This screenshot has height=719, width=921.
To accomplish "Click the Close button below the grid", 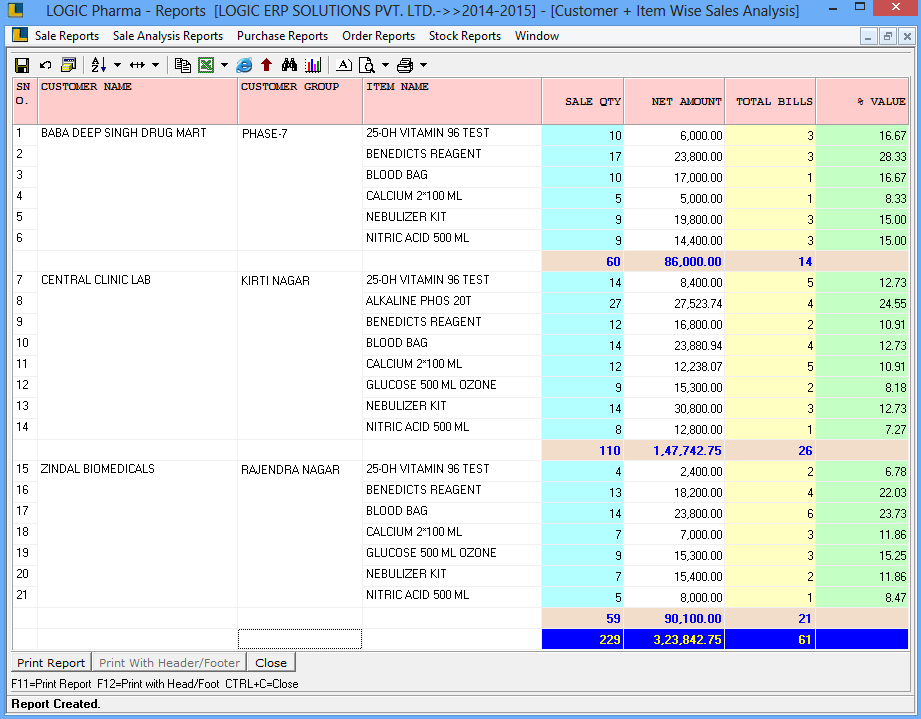I will (x=271, y=663).
